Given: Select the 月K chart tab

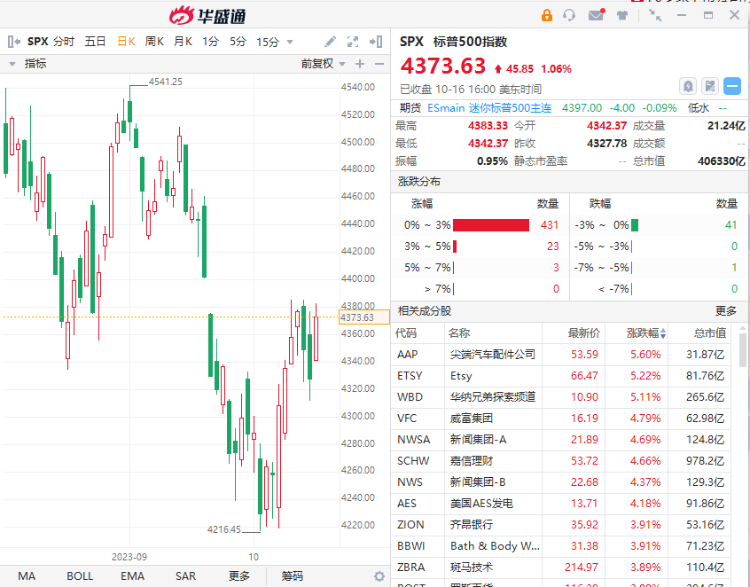Looking at the screenshot, I should [x=183, y=42].
